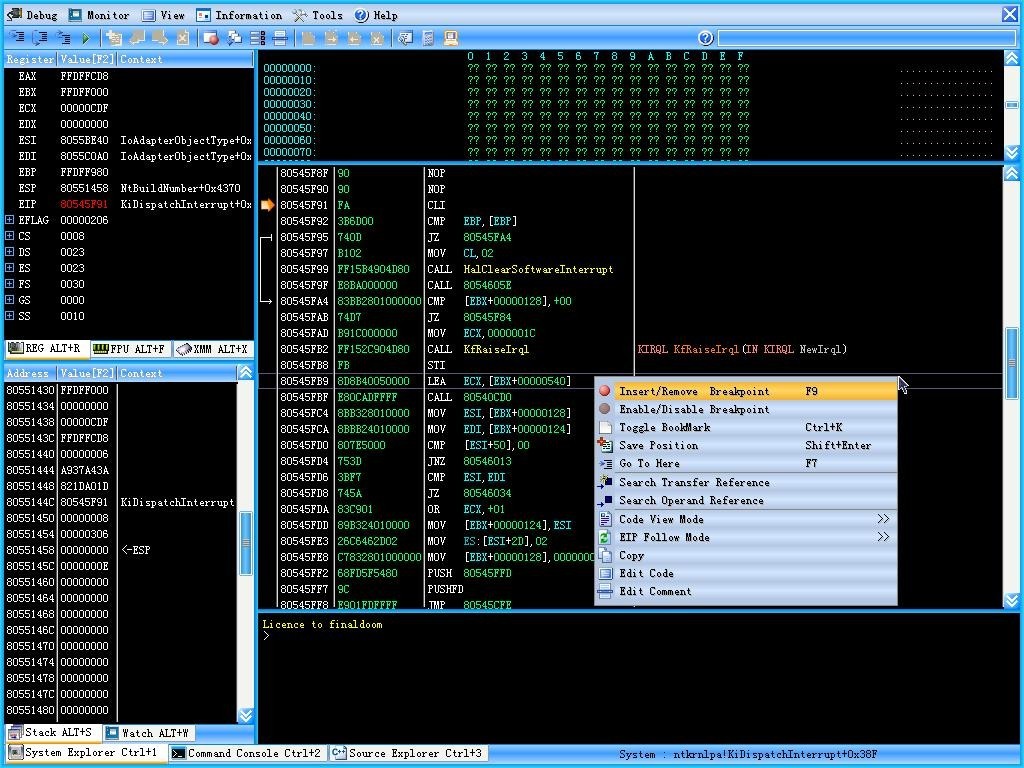Viewport: 1024px width, 768px height.
Task: Switch to the FPU ALT+F tab
Action: 129,349
